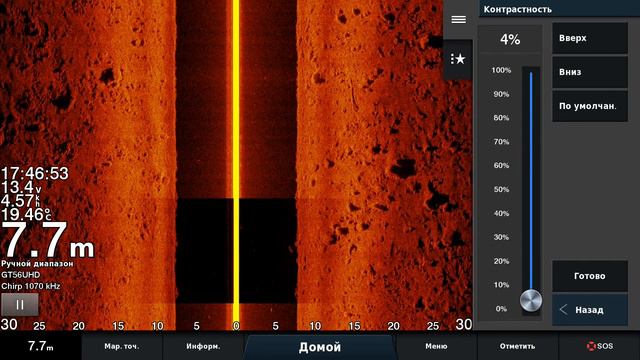Open the Информ. bottom bar item
The image size is (640, 360).
tap(203, 346)
